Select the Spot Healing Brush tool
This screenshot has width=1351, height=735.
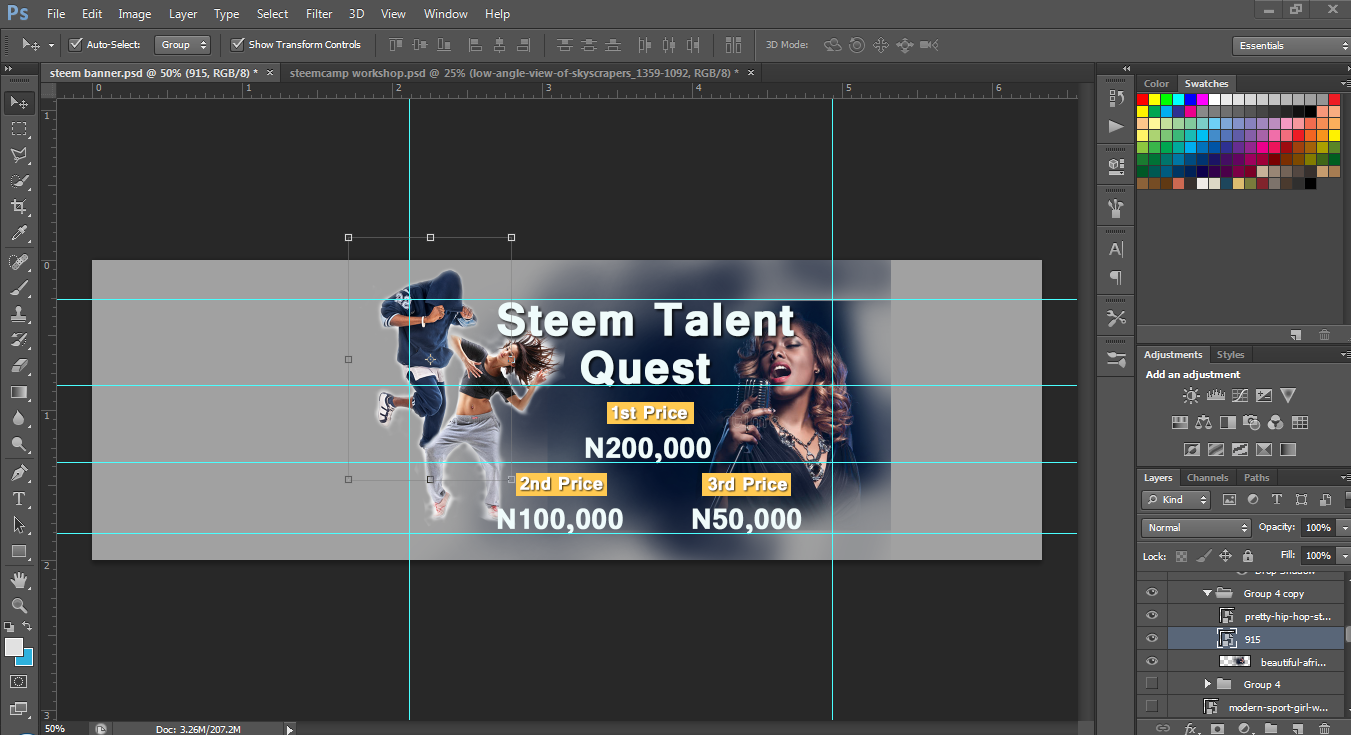[x=19, y=262]
